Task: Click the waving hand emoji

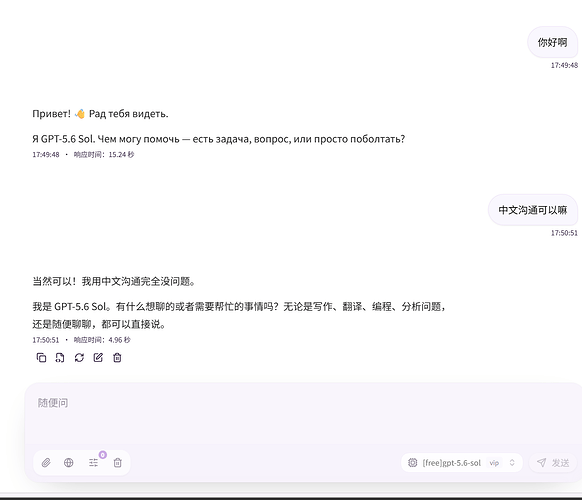Action: tap(80, 114)
